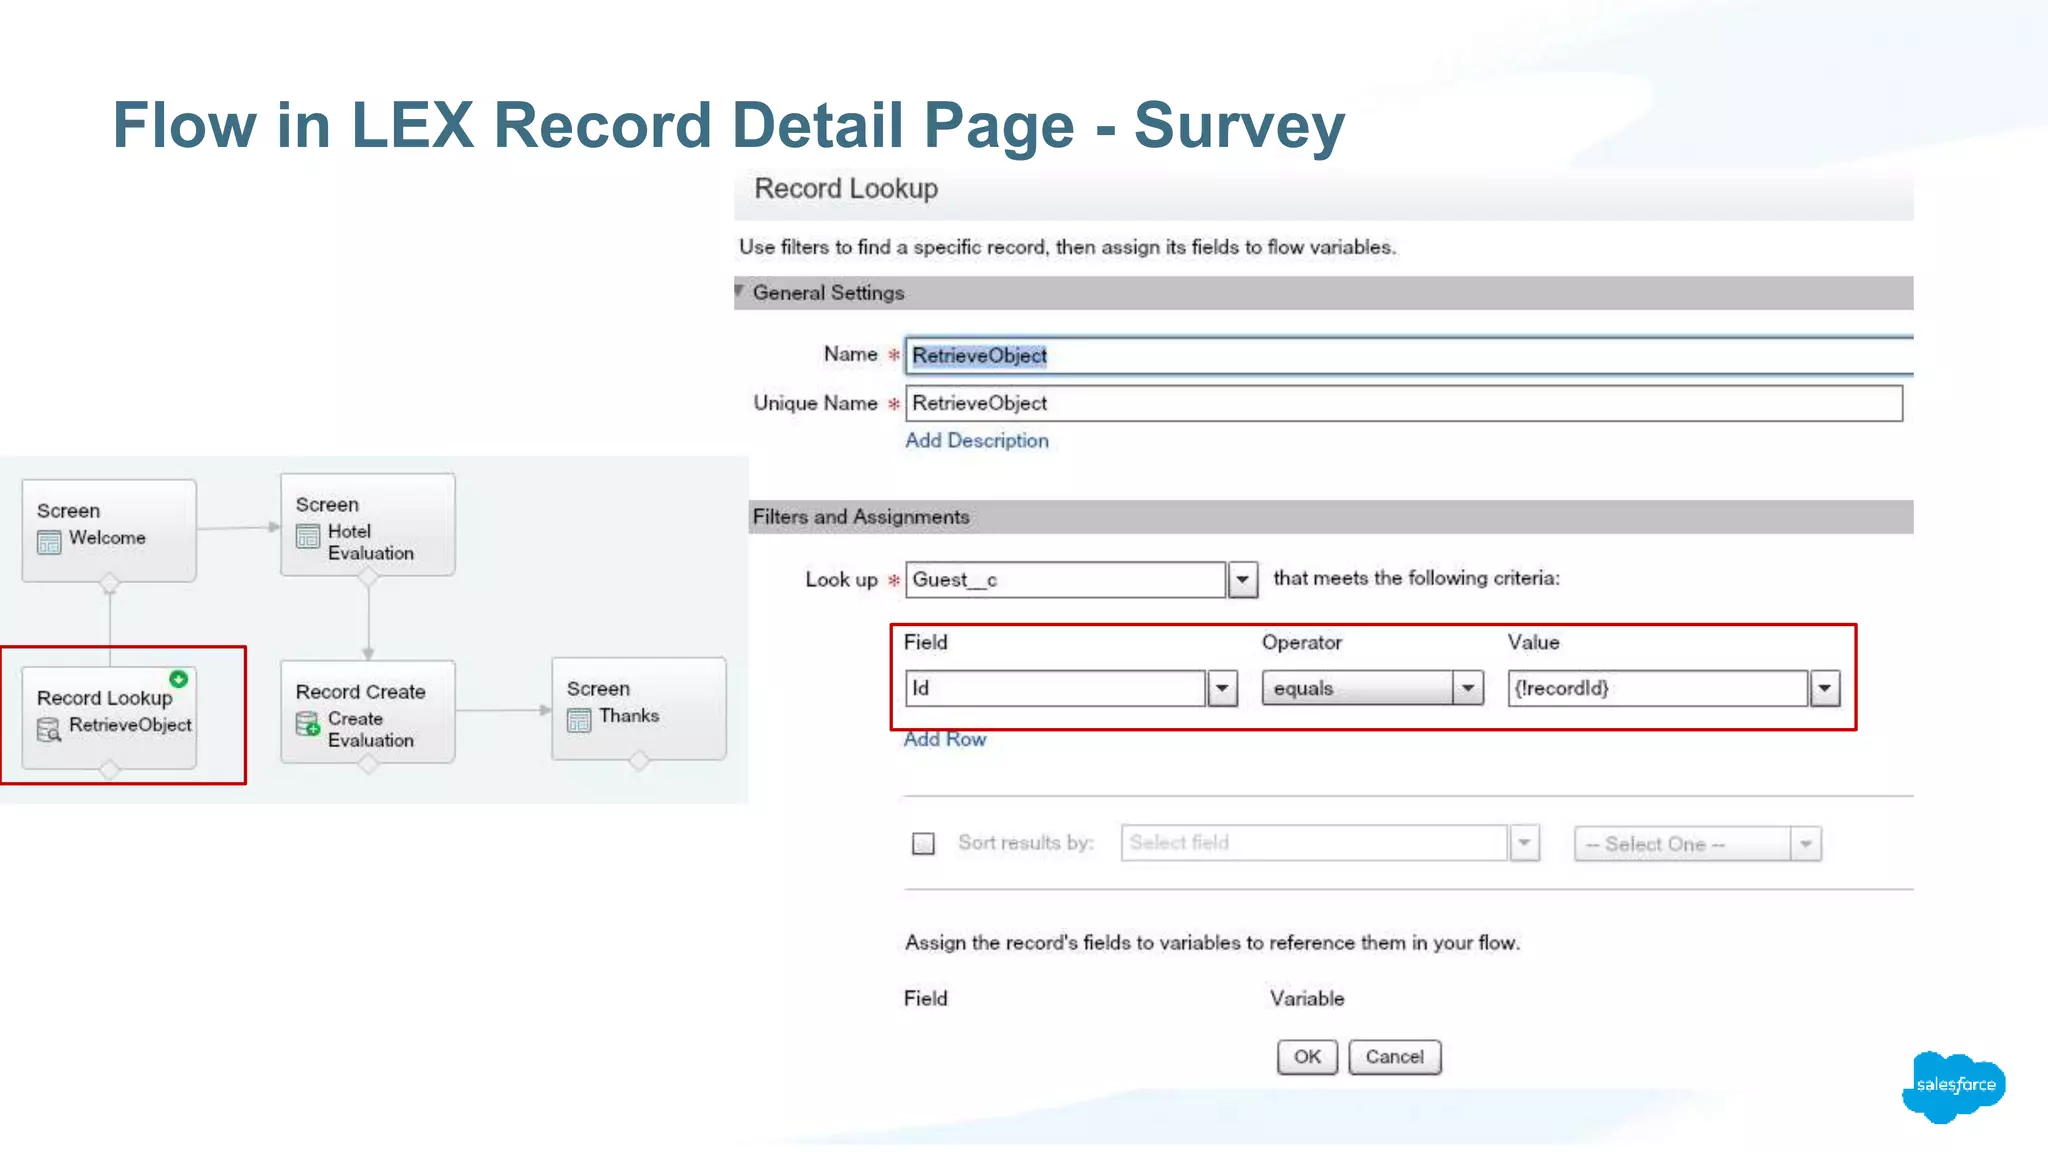Viewport: 2048px width, 1152px height.
Task: Select the Thanks node label
Action: (x=629, y=716)
